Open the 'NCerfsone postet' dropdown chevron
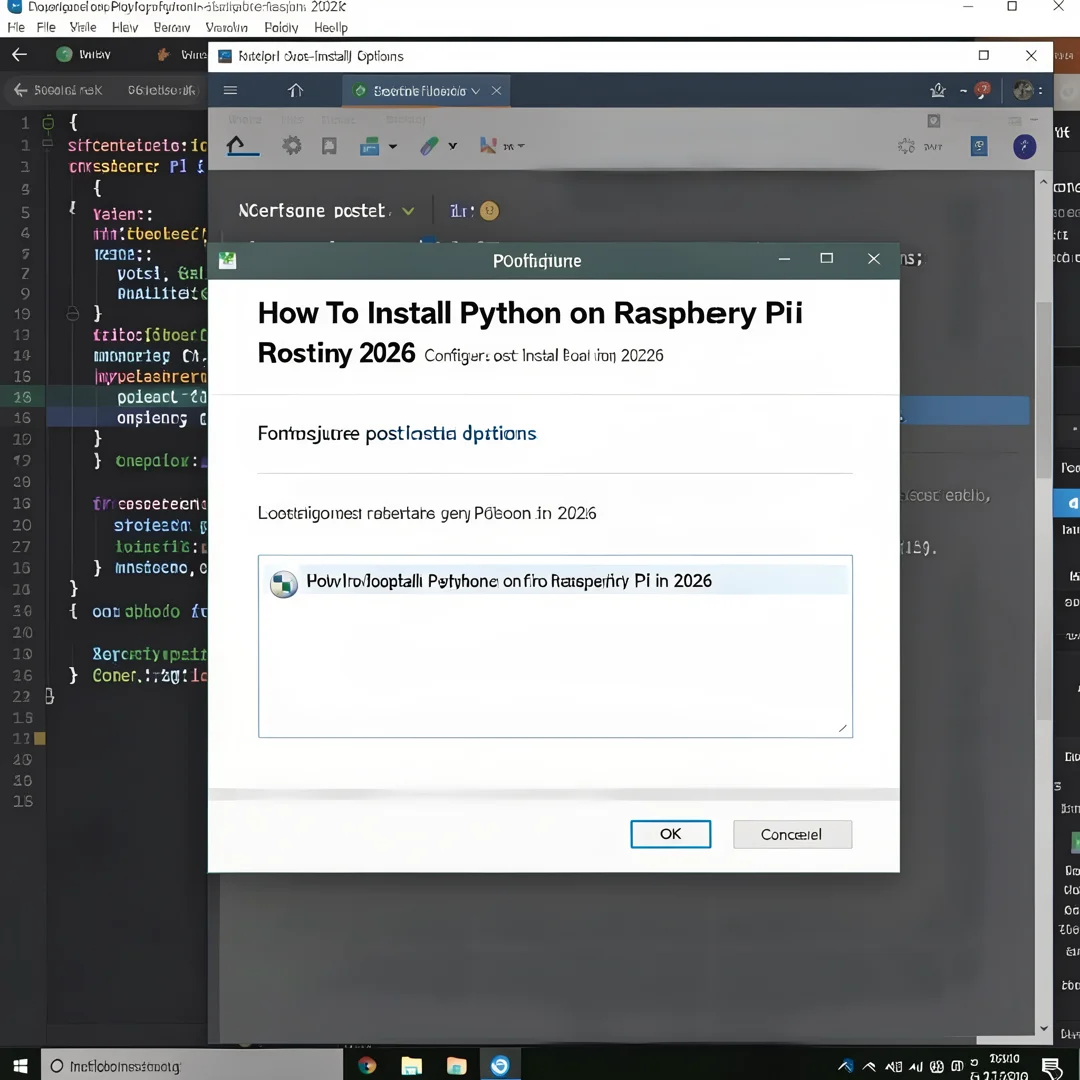This screenshot has width=1080, height=1080. click(408, 211)
